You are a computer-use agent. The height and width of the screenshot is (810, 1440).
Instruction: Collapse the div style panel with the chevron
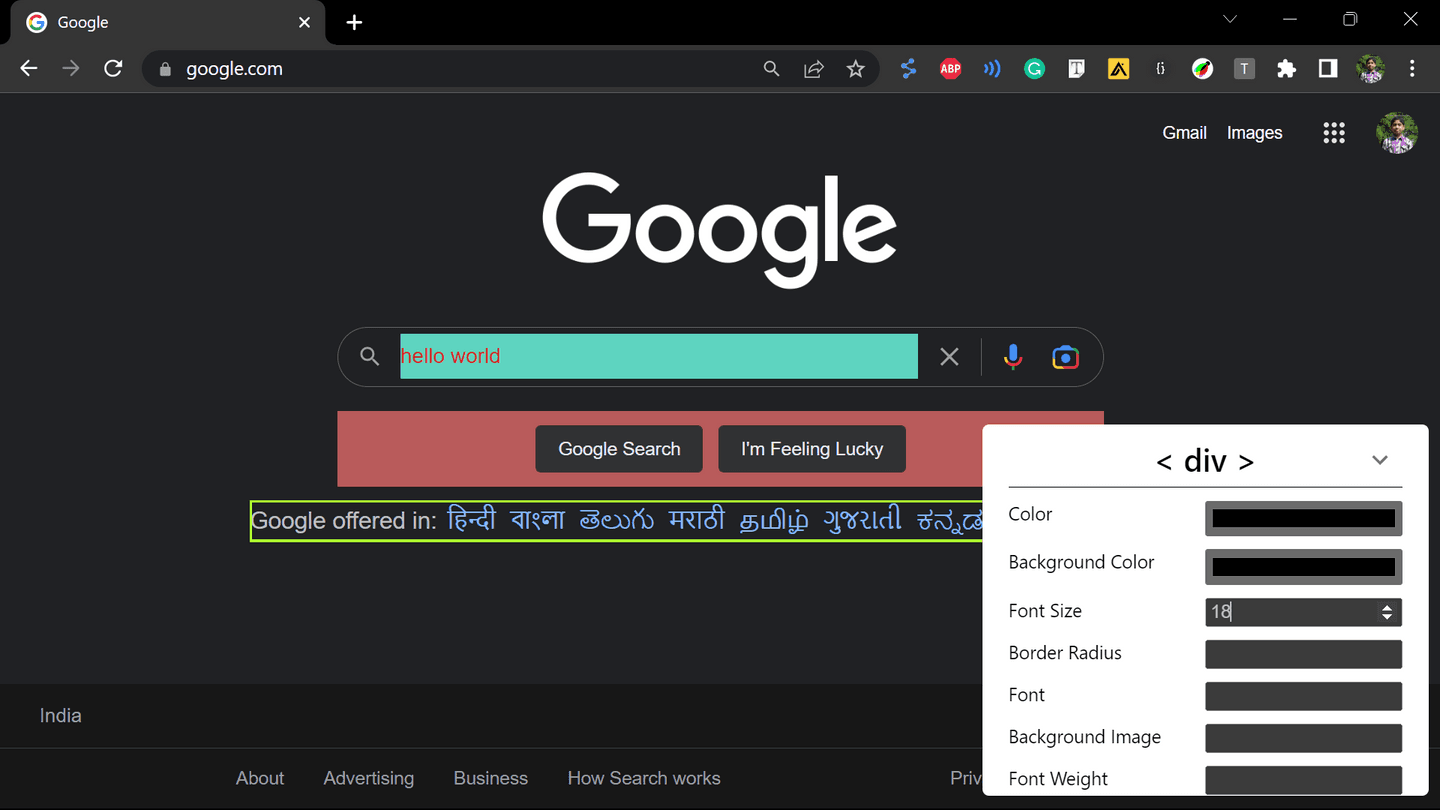point(1380,460)
